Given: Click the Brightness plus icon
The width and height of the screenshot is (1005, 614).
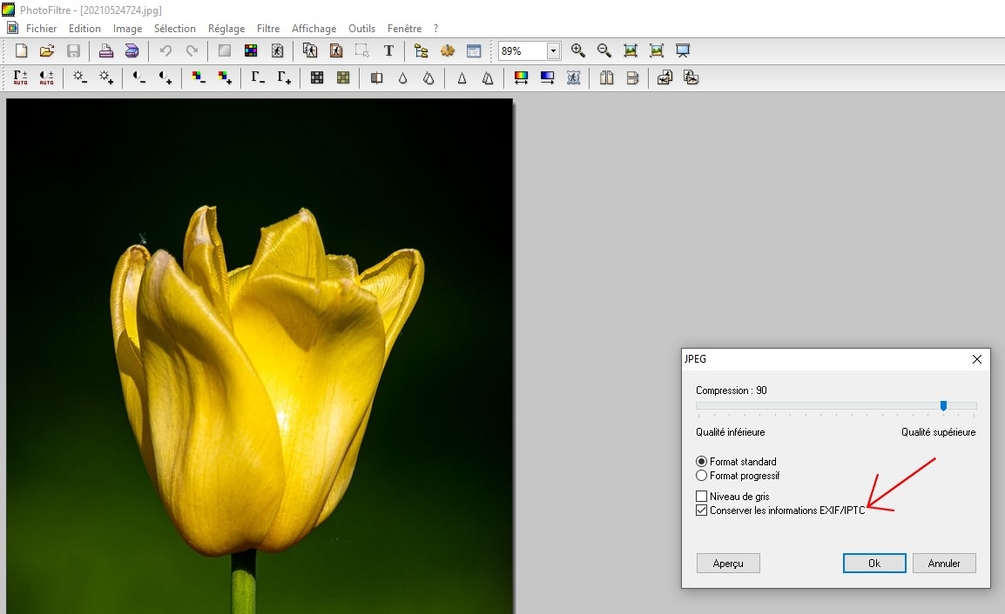Looking at the screenshot, I should point(106,77).
